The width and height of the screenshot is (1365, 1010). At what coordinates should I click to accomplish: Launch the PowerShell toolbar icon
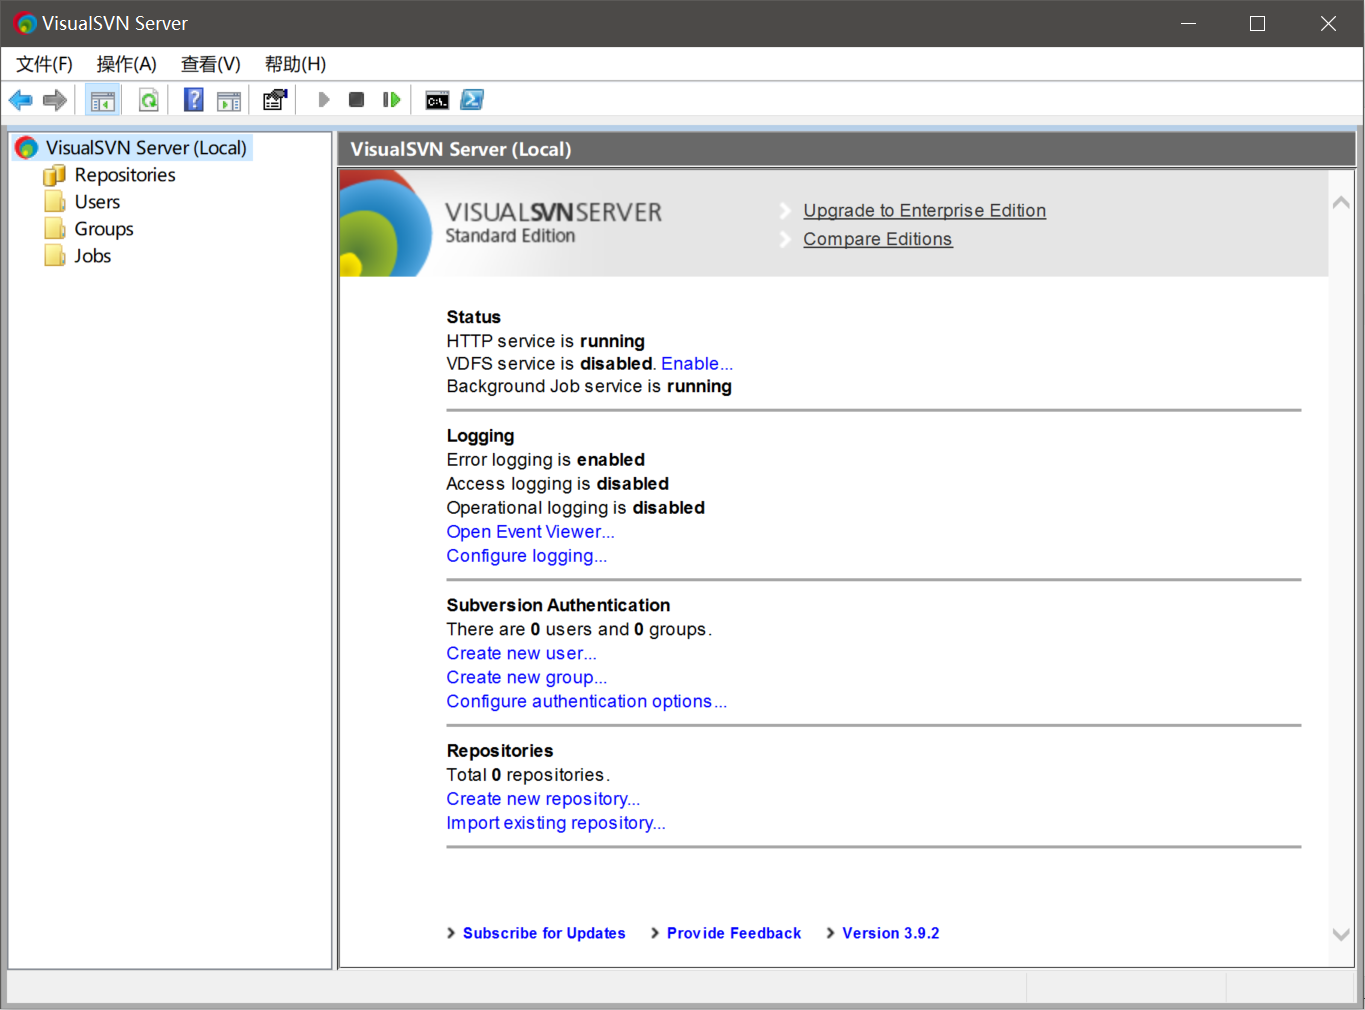point(472,100)
